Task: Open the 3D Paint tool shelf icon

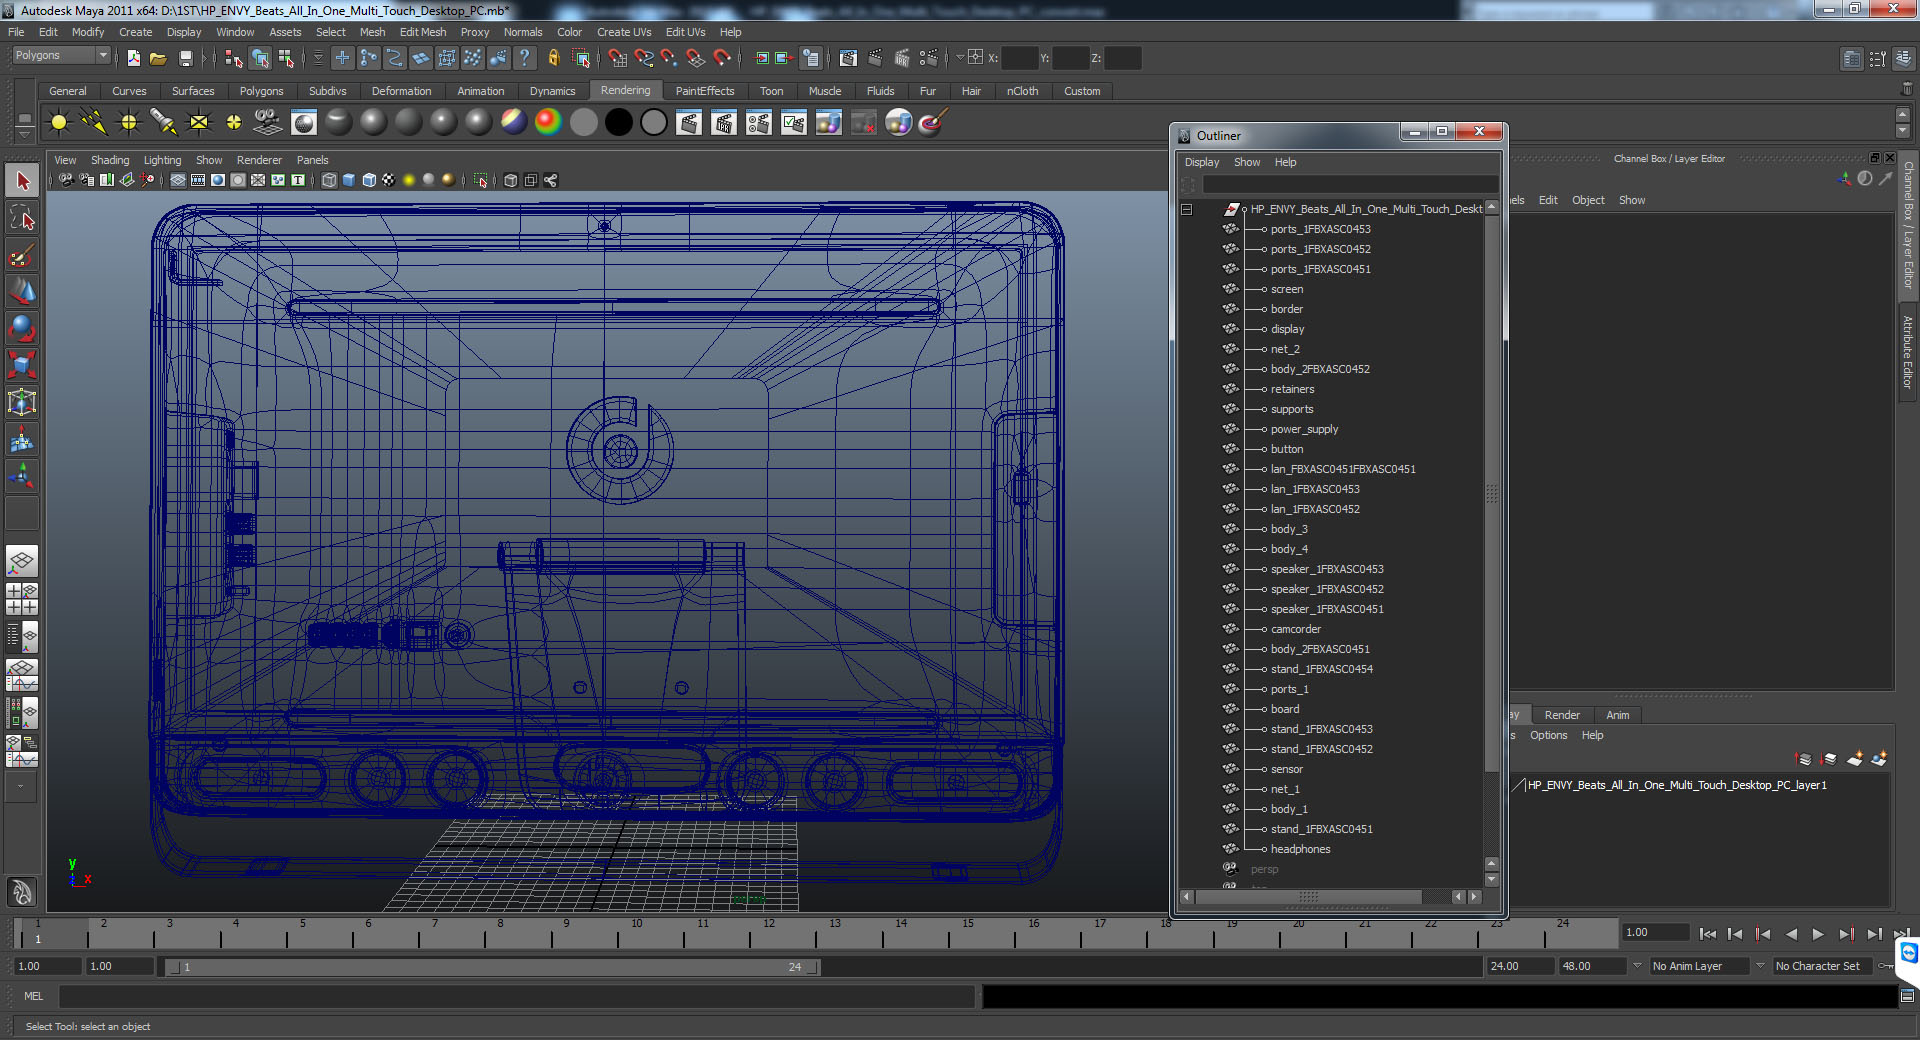Action: pos(932,122)
